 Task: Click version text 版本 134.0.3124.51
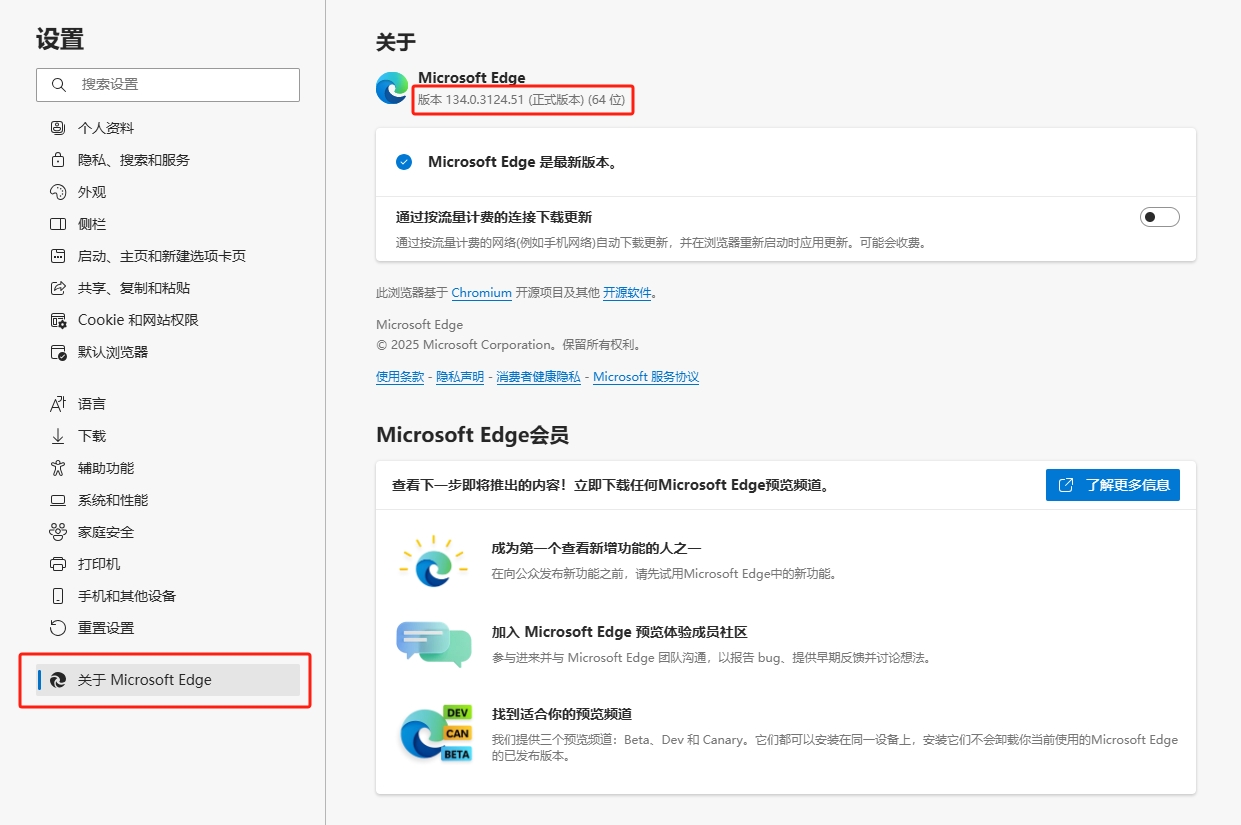[471, 100]
